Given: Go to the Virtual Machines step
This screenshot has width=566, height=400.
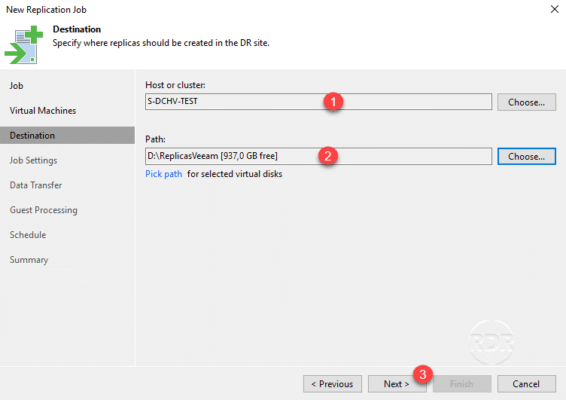Looking at the screenshot, I should (x=43, y=110).
